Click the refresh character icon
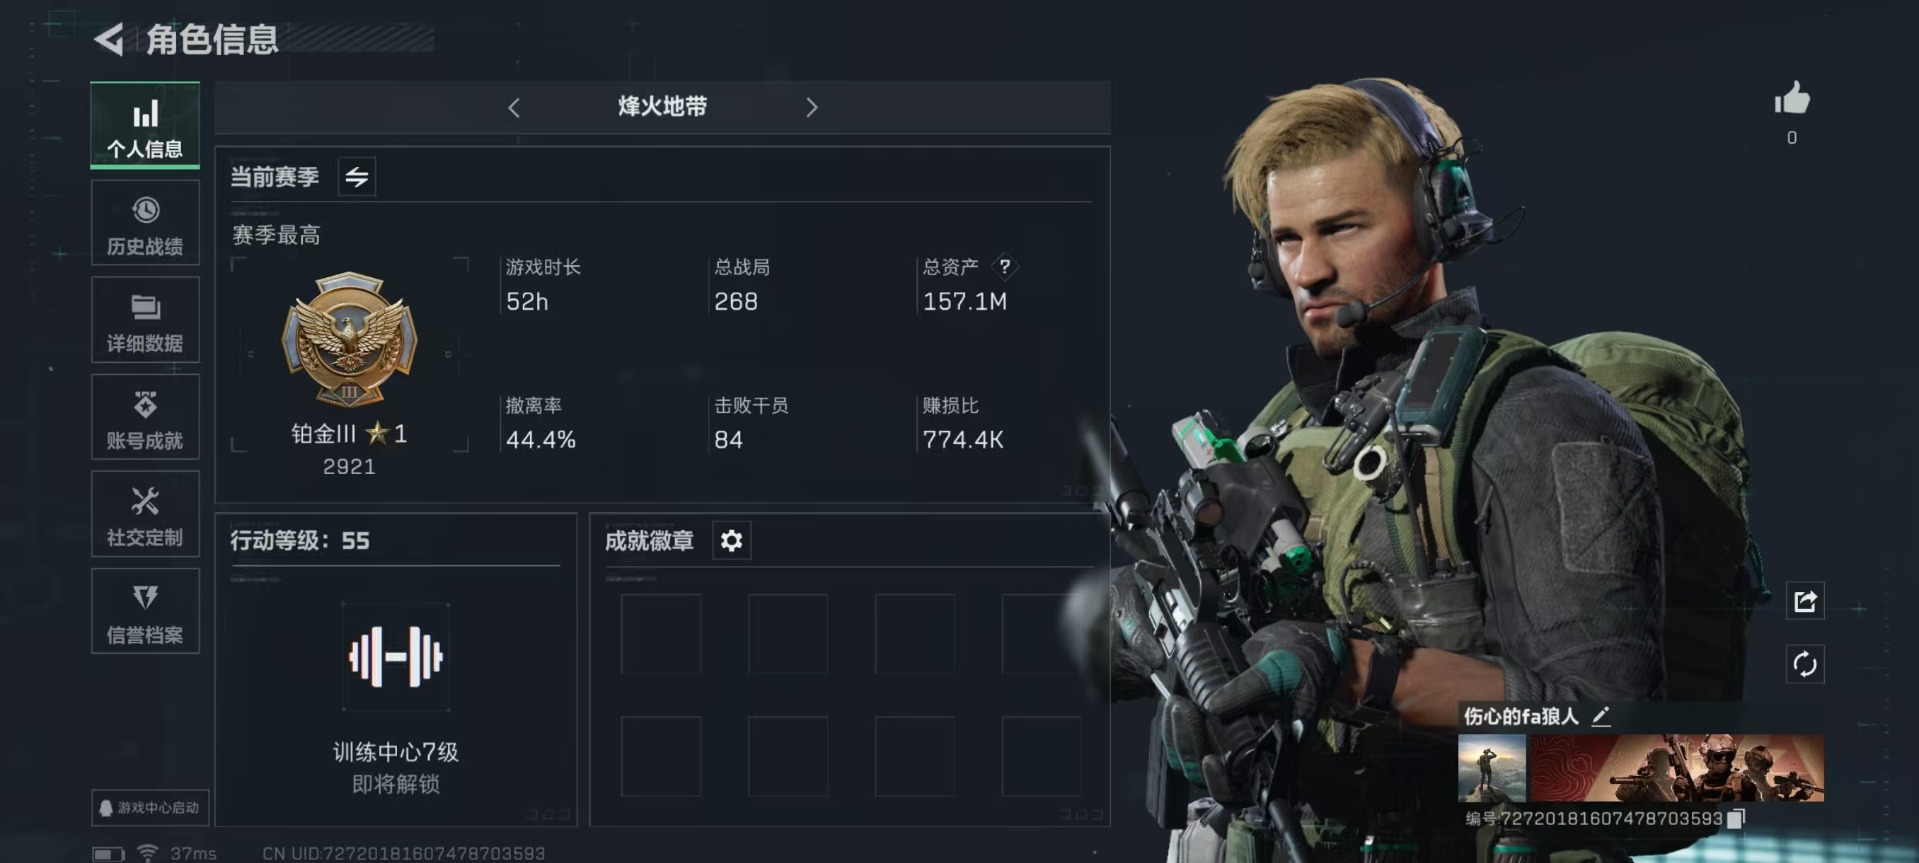The image size is (1919, 863). [1805, 664]
